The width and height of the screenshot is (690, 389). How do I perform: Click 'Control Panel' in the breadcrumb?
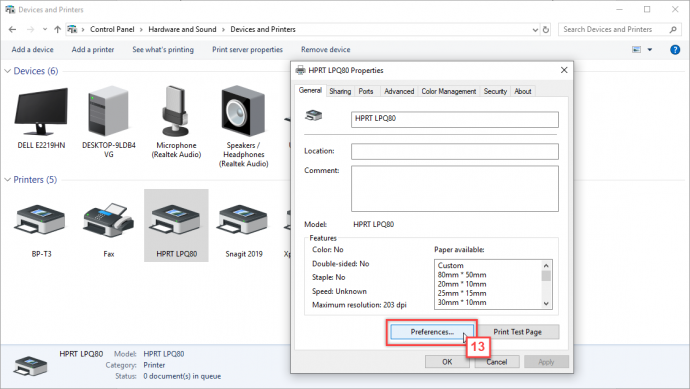coord(112,29)
